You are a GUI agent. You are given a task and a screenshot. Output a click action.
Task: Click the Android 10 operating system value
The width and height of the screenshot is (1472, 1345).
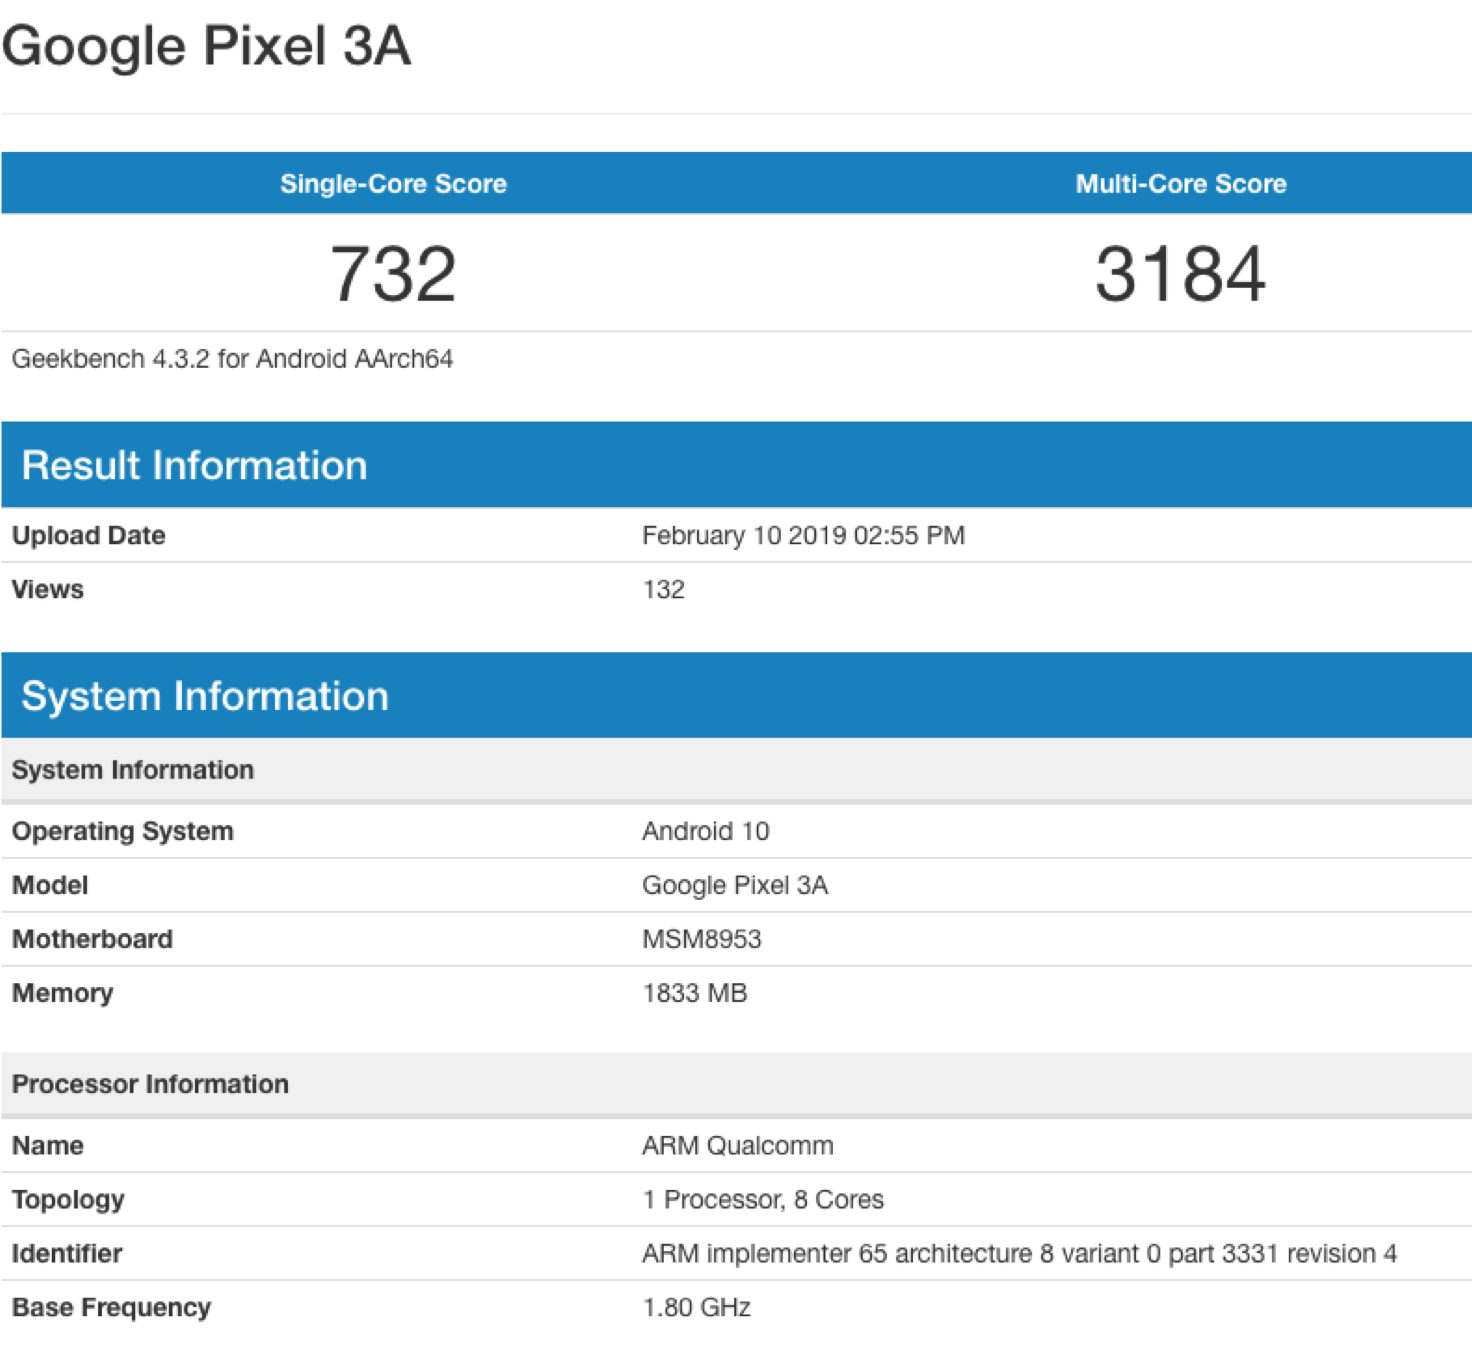(x=705, y=832)
